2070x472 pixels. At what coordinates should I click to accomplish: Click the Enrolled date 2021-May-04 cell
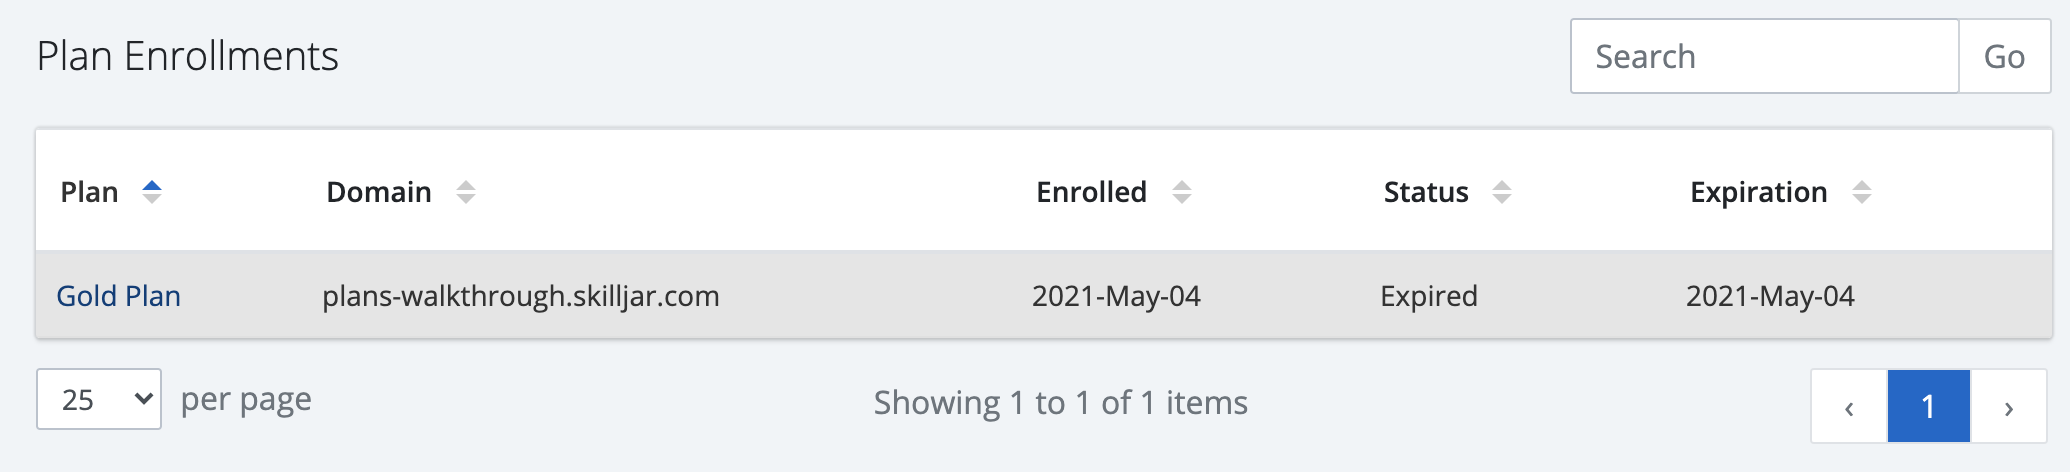click(x=1116, y=296)
